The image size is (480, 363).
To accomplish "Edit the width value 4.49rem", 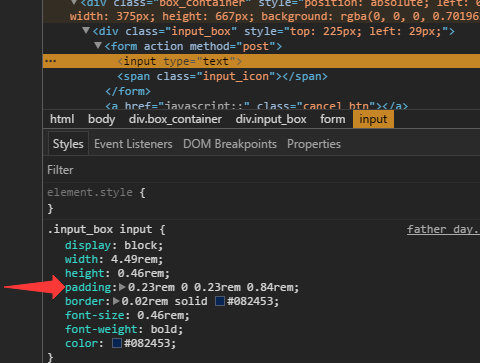I will click(135, 259).
